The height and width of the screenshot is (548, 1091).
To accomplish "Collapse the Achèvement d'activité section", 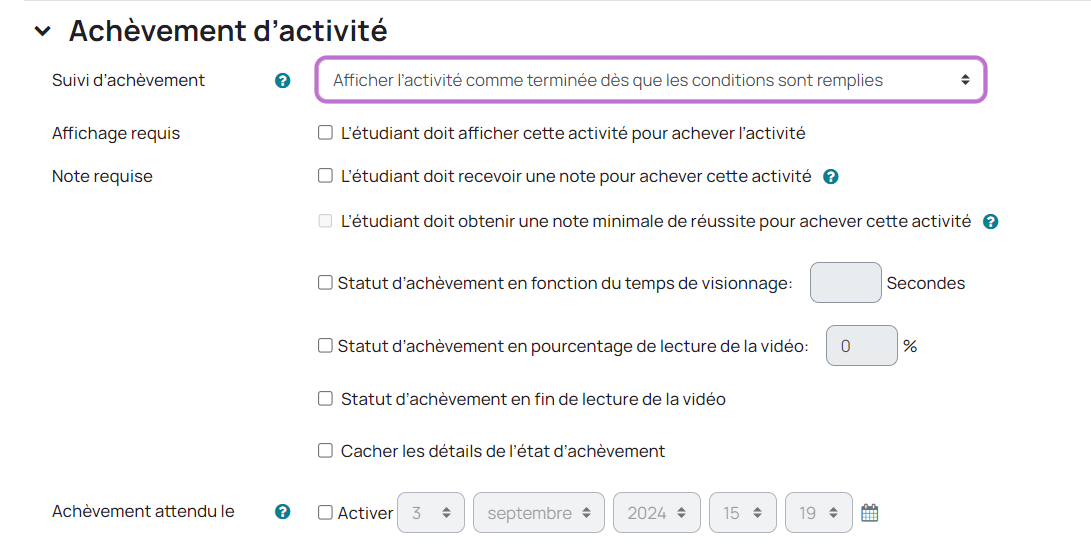I will click(x=42, y=31).
